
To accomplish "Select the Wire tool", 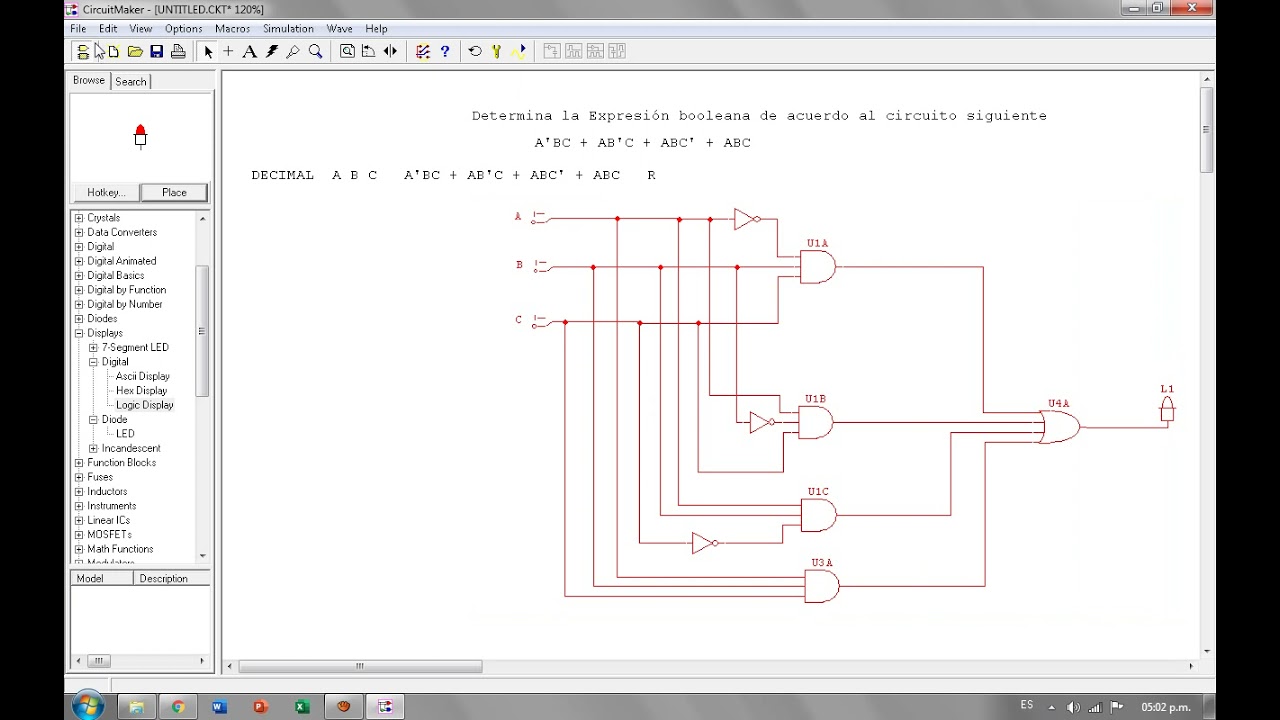I will [228, 51].
